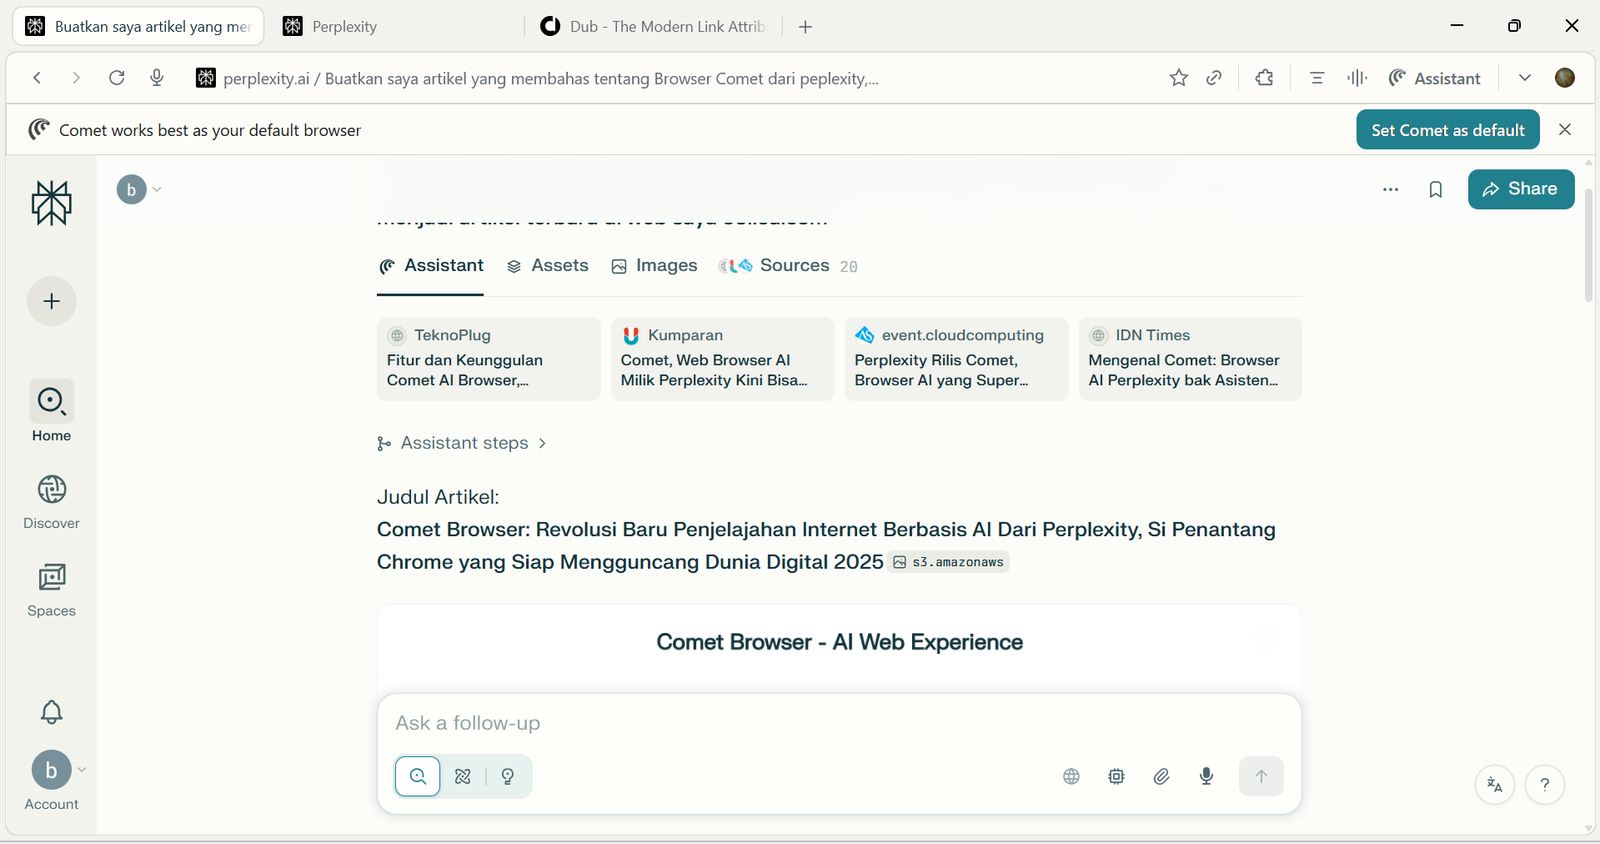Open the three-lines icon beside extensions
Screen dimensions: 1600x844
pos(1317,78)
